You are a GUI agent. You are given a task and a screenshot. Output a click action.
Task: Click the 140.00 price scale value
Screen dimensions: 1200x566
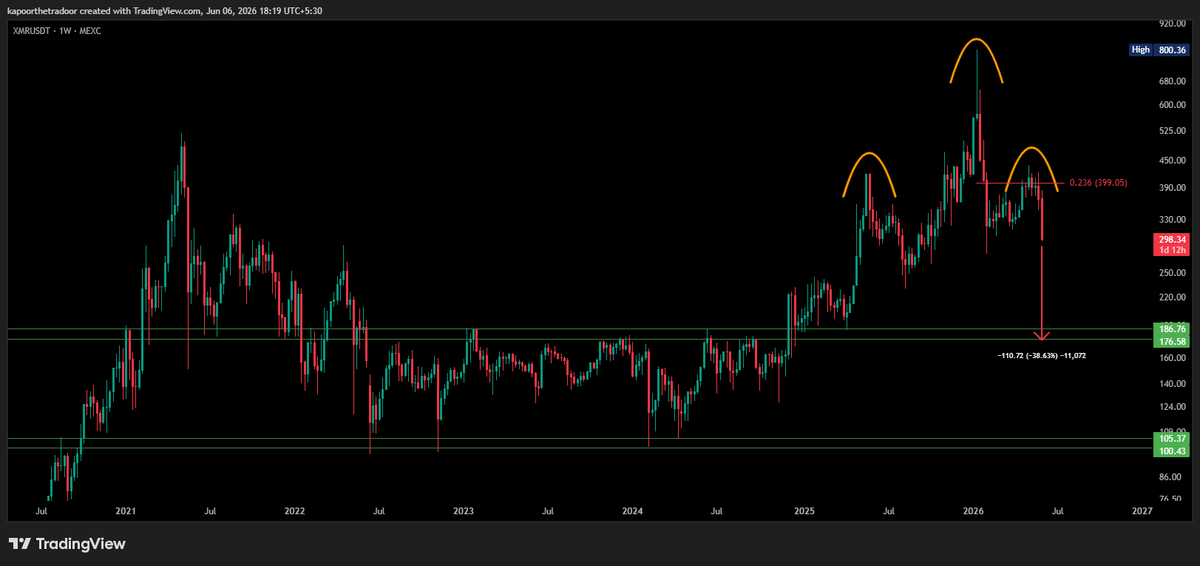1171,383
